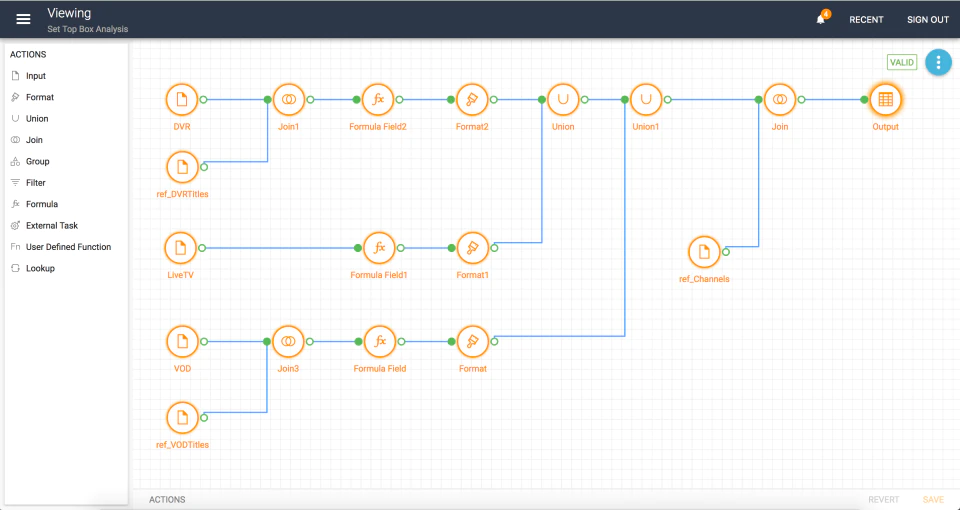Click SIGN OUT
The image size is (960, 510).
coord(928,20)
